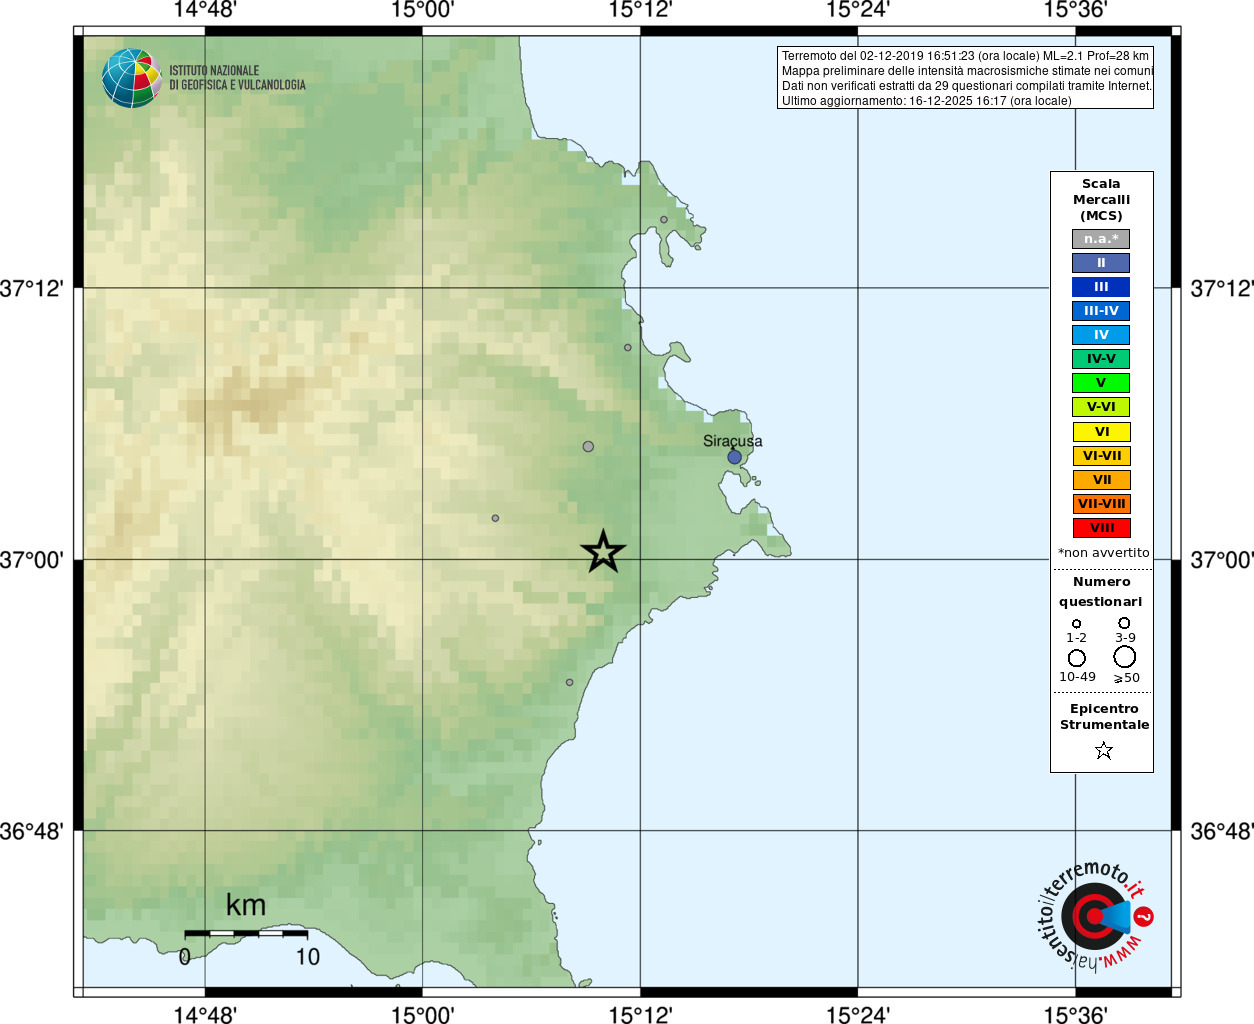Click the left axis 36°48' label

32,831
